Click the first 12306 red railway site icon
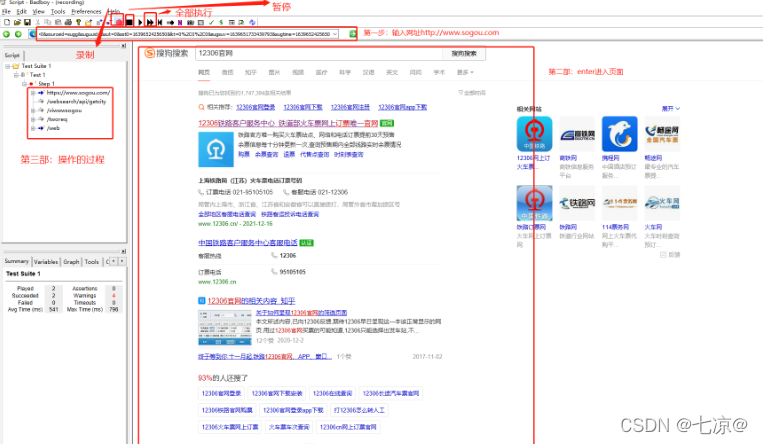This screenshot has width=763, height=444. coord(534,134)
